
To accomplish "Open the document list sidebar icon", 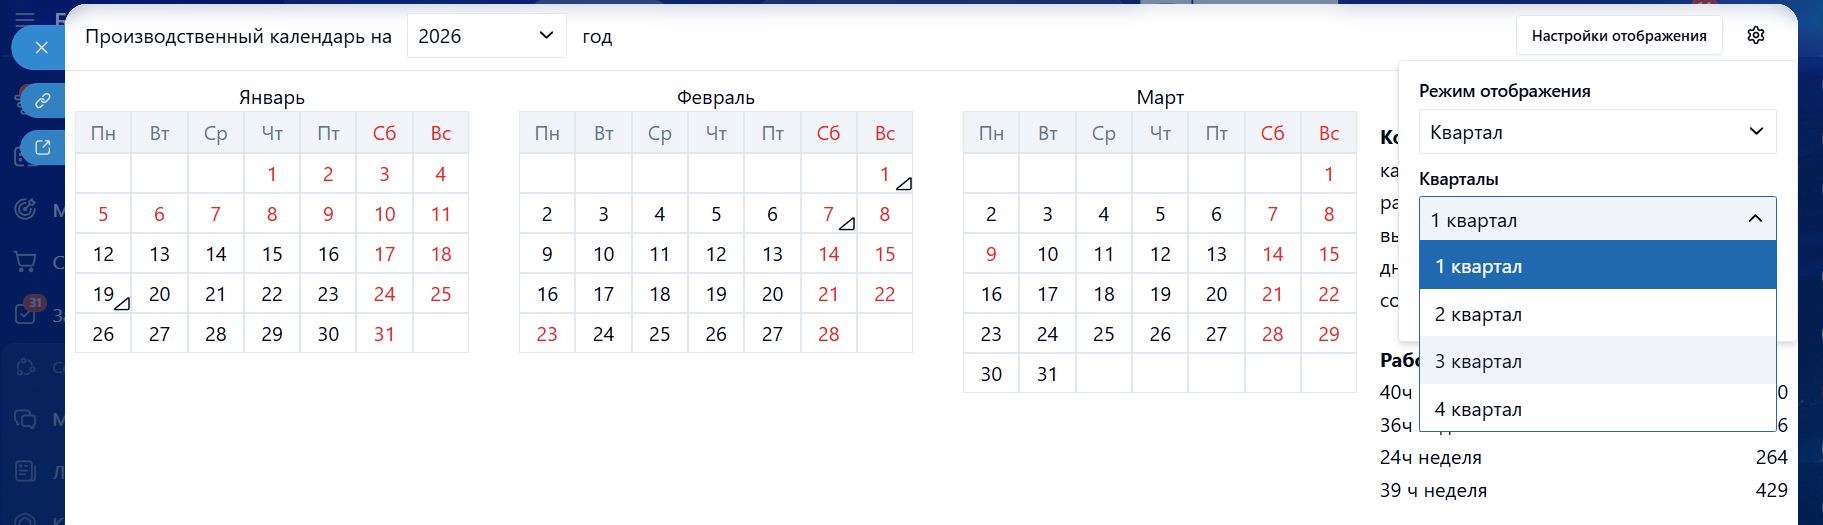I will 25,471.
